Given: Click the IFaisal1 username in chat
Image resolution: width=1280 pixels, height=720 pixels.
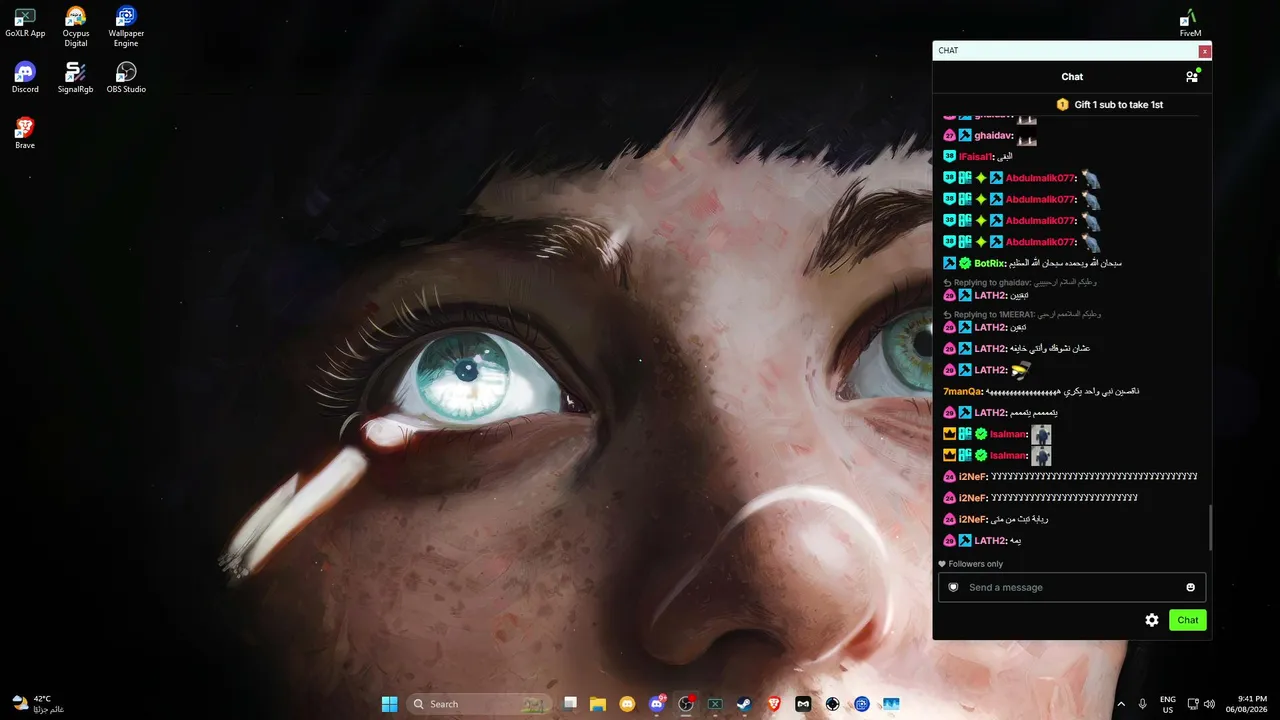Looking at the screenshot, I should coord(975,156).
